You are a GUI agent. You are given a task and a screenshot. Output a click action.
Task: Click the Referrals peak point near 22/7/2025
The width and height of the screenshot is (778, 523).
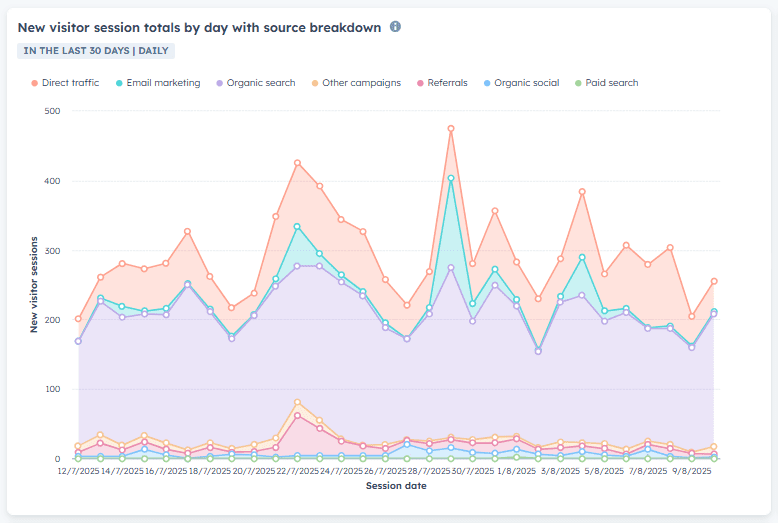click(297, 415)
